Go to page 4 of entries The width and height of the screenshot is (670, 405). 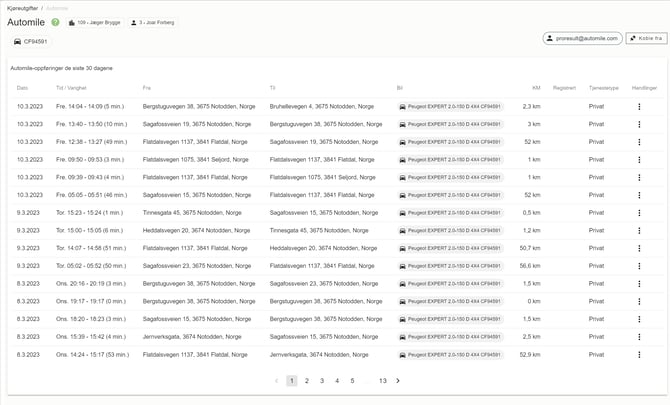pyautogui.click(x=337, y=381)
